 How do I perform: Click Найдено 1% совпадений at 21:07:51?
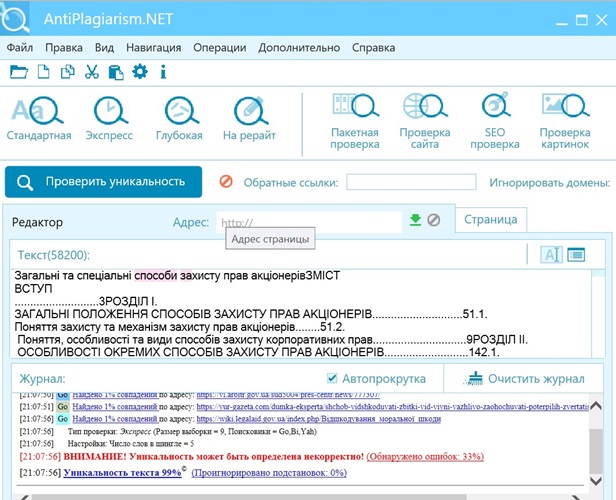(x=115, y=407)
